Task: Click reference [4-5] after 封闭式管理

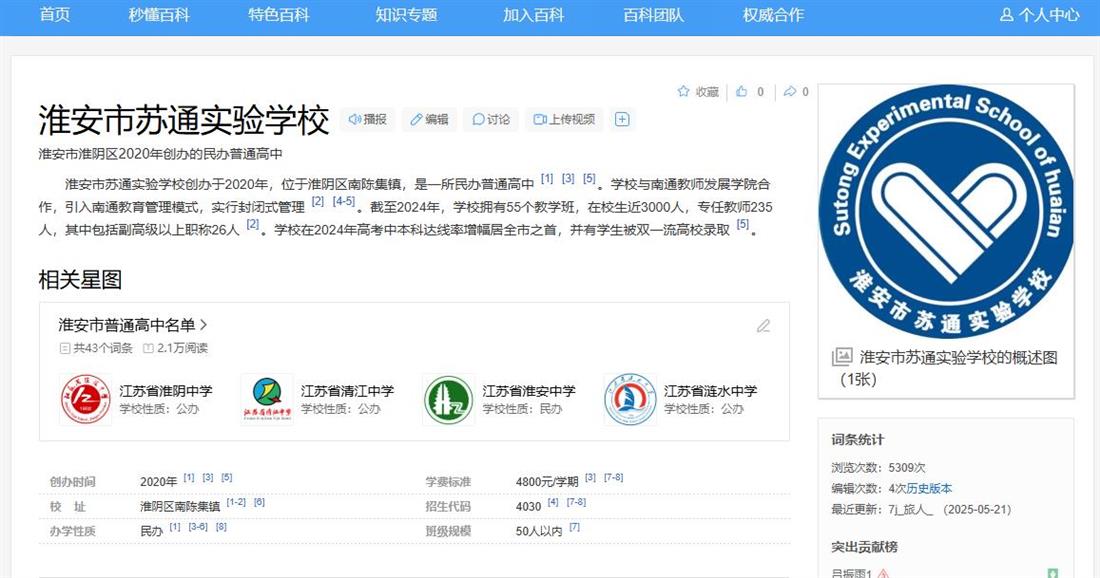Action: tap(344, 201)
